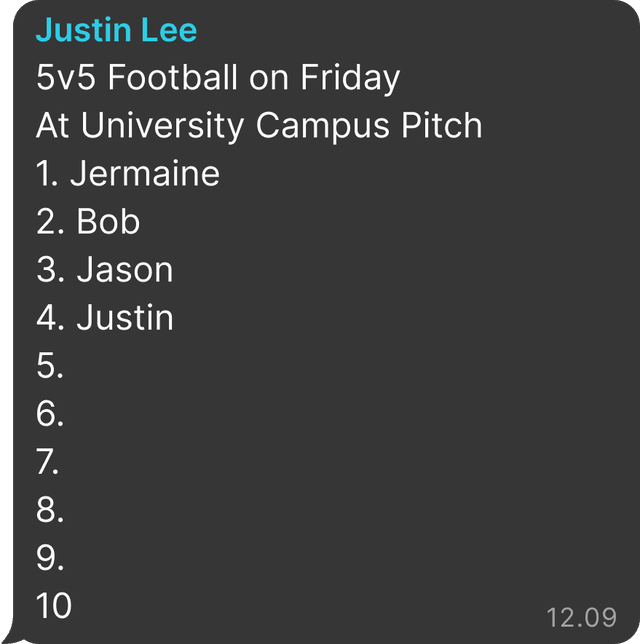Image resolution: width=640 pixels, height=644 pixels.
Task: Select list entry "3. Jason"
Action: pyautogui.click(x=105, y=270)
